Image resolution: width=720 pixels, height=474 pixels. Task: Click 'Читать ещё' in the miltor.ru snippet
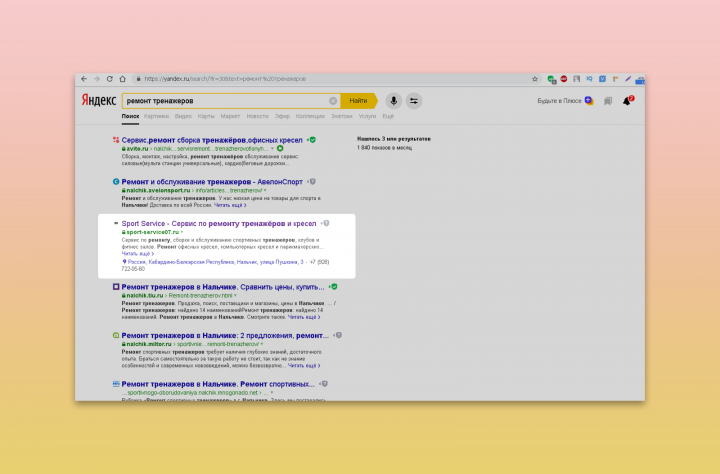point(304,366)
